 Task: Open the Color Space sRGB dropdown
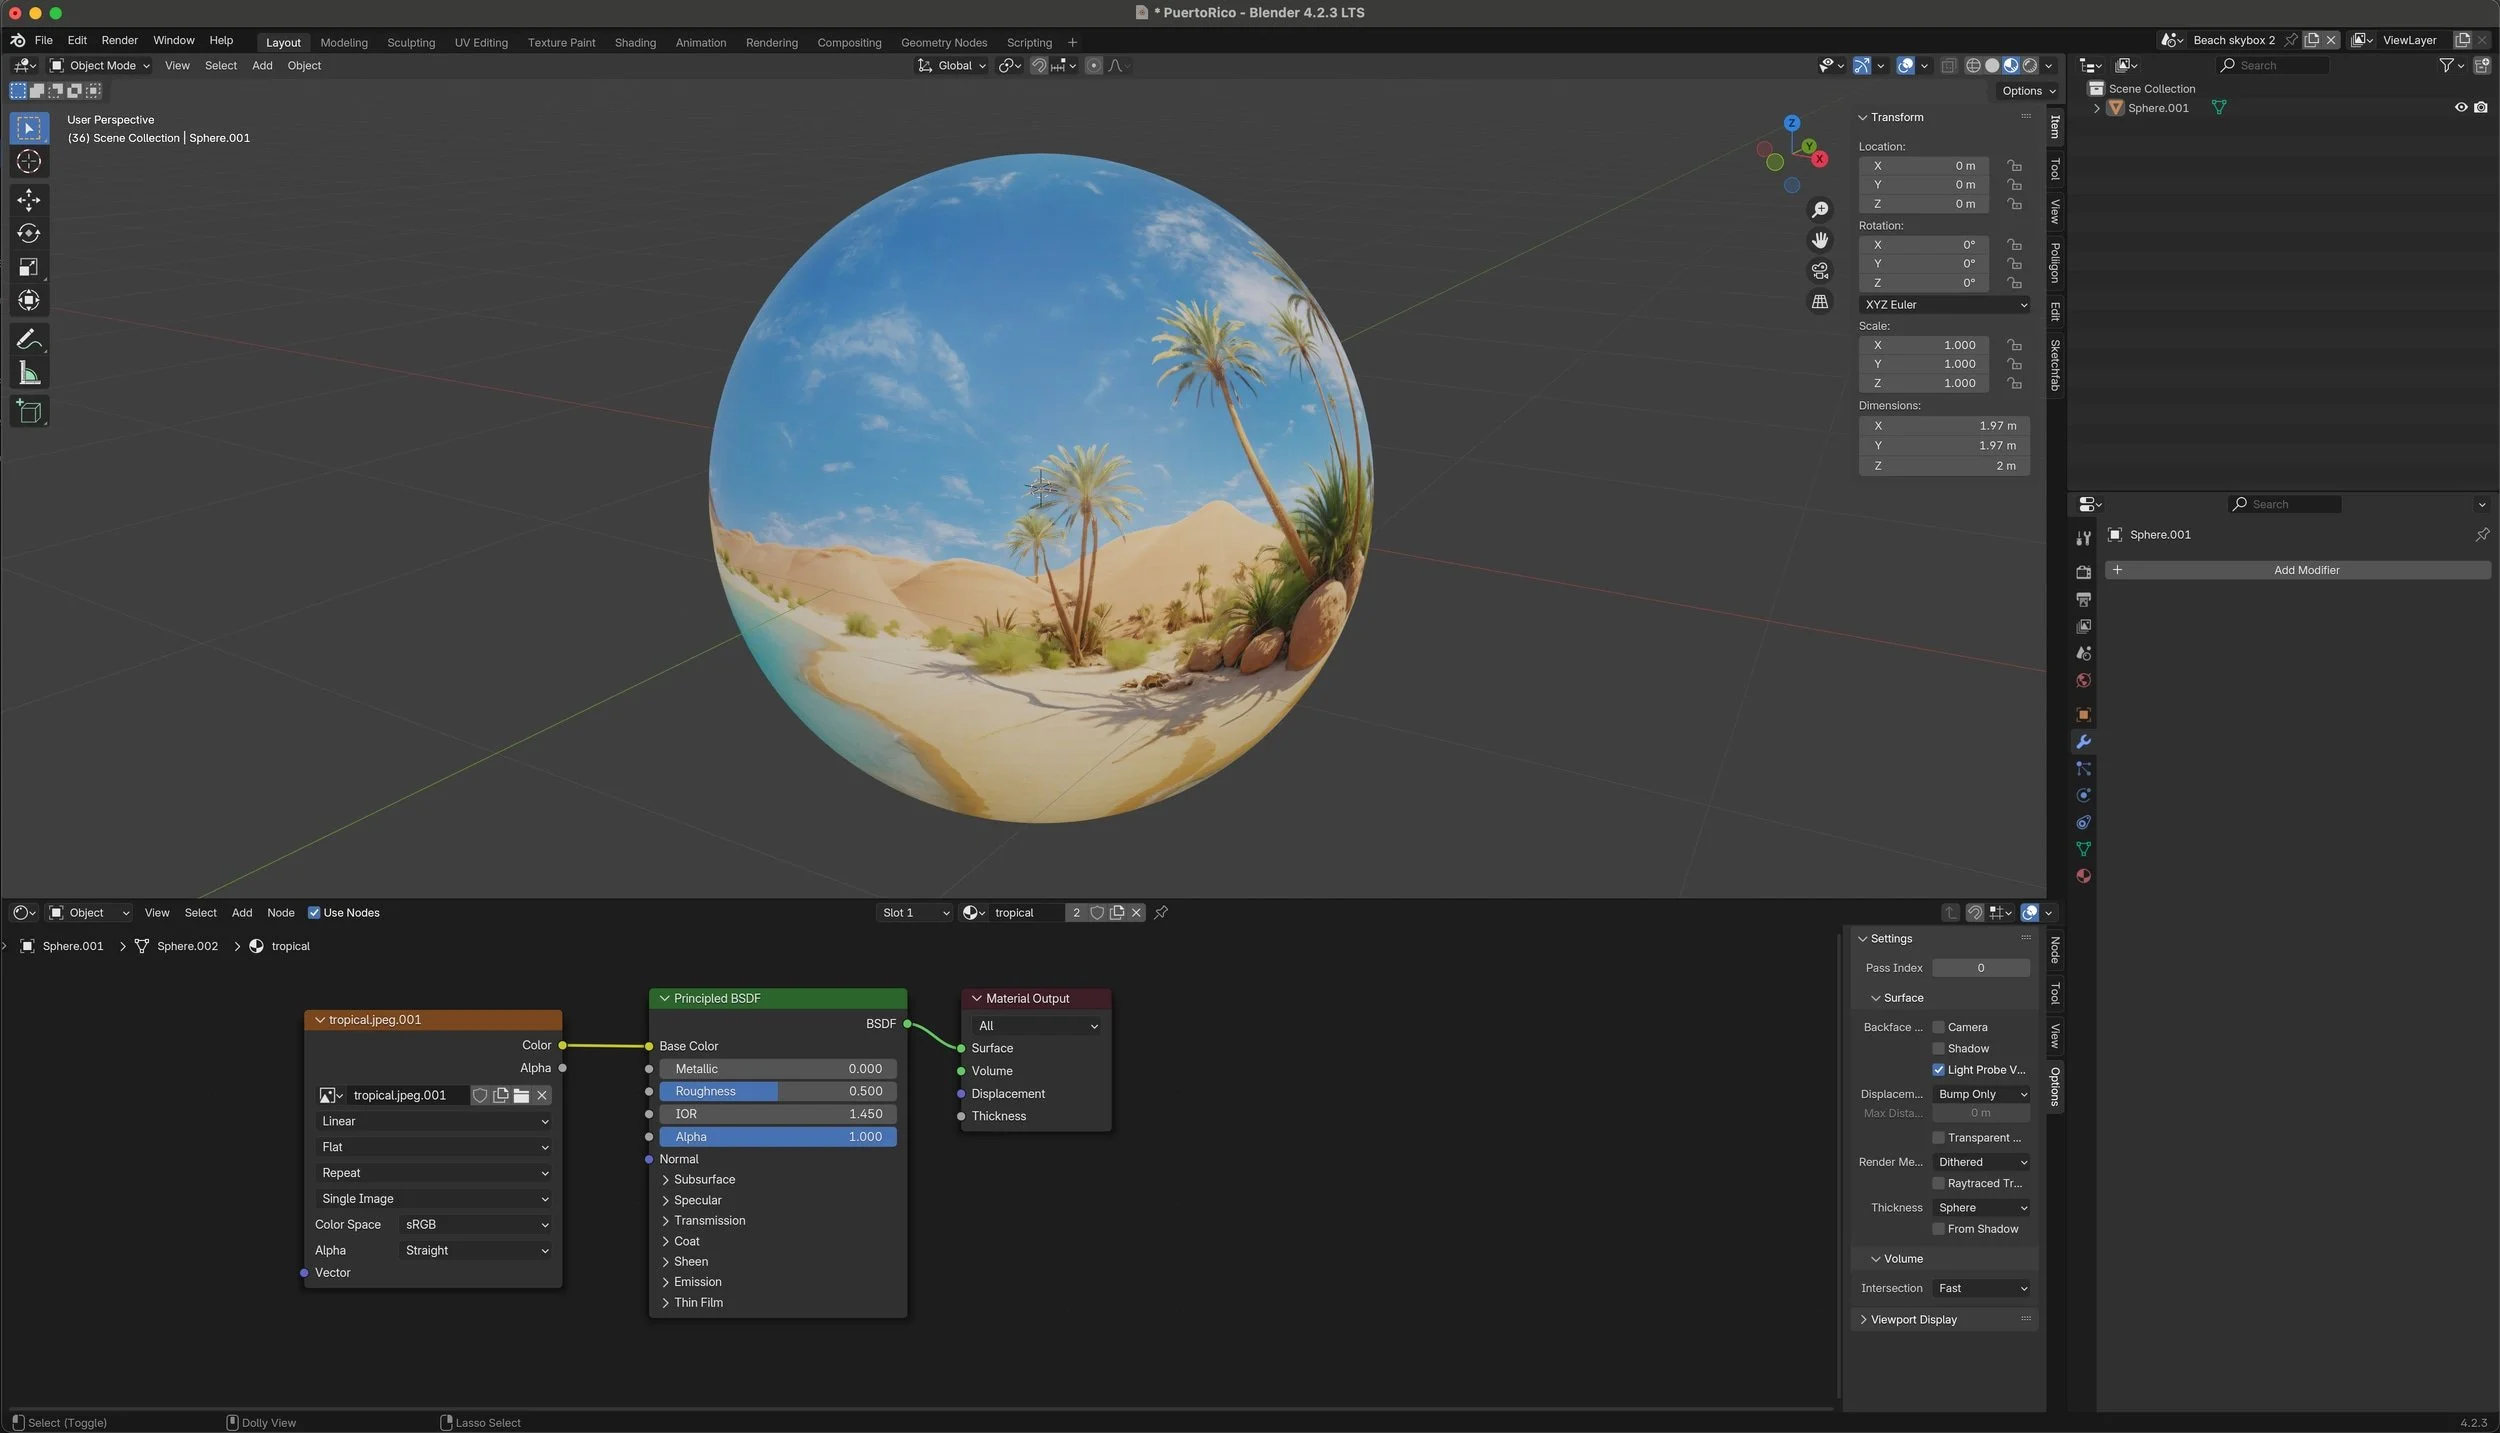pyautogui.click(x=475, y=1224)
